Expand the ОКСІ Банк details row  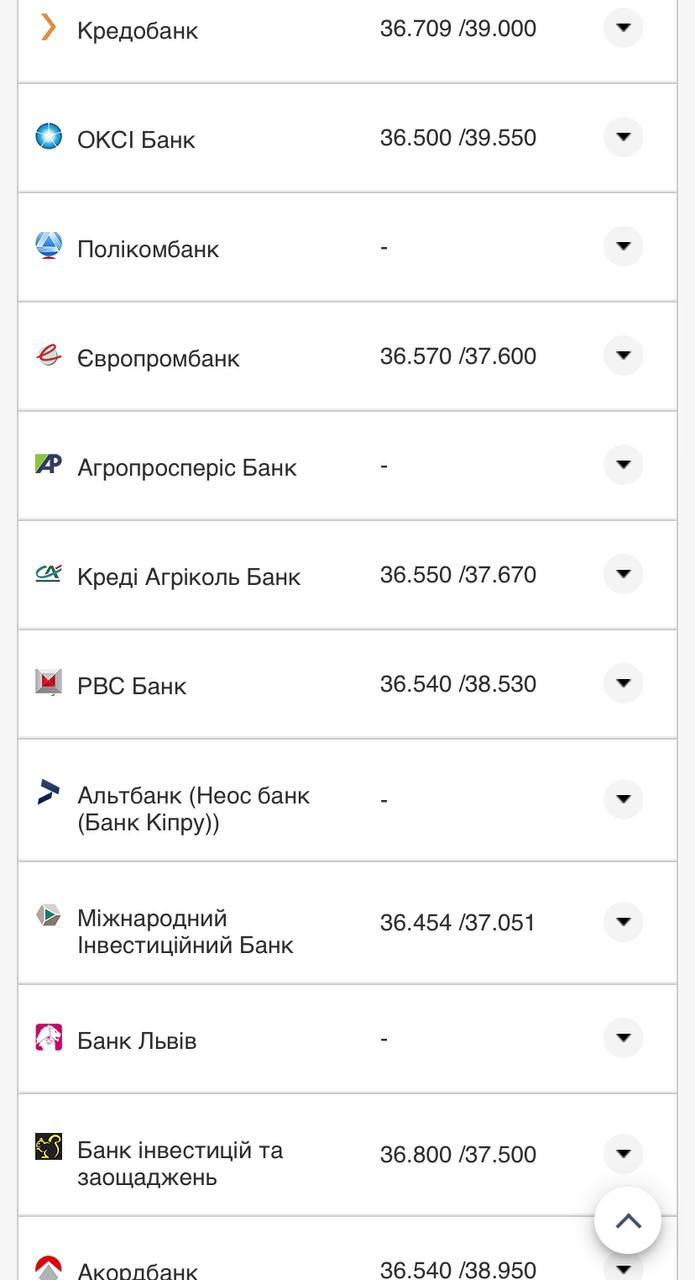(x=622, y=138)
